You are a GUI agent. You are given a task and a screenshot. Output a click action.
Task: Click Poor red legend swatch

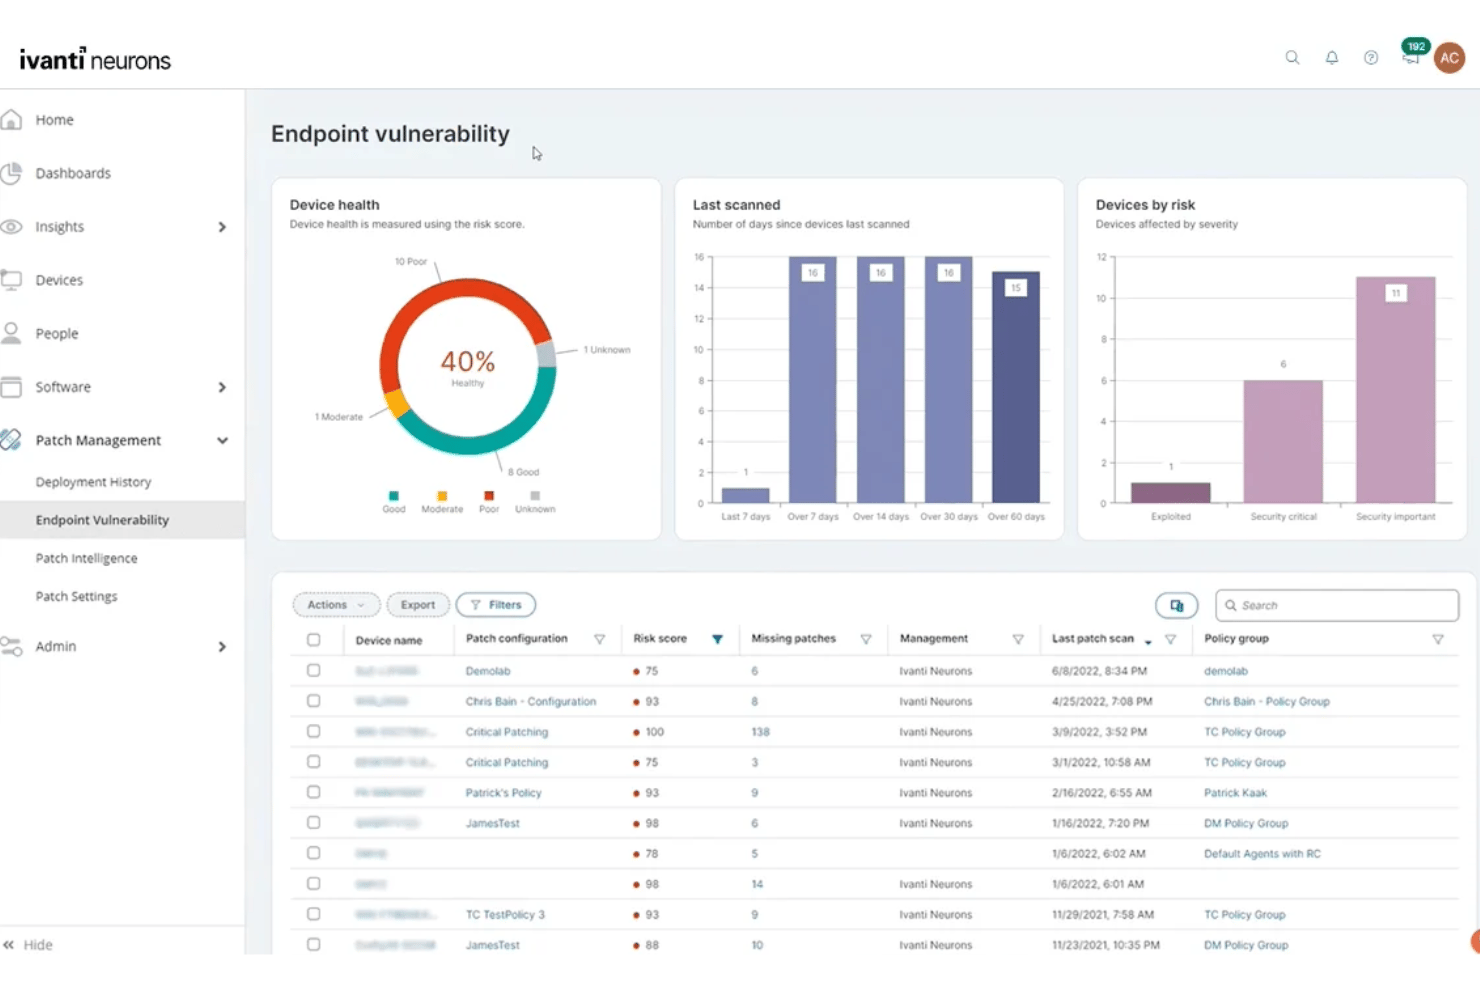[x=489, y=496]
